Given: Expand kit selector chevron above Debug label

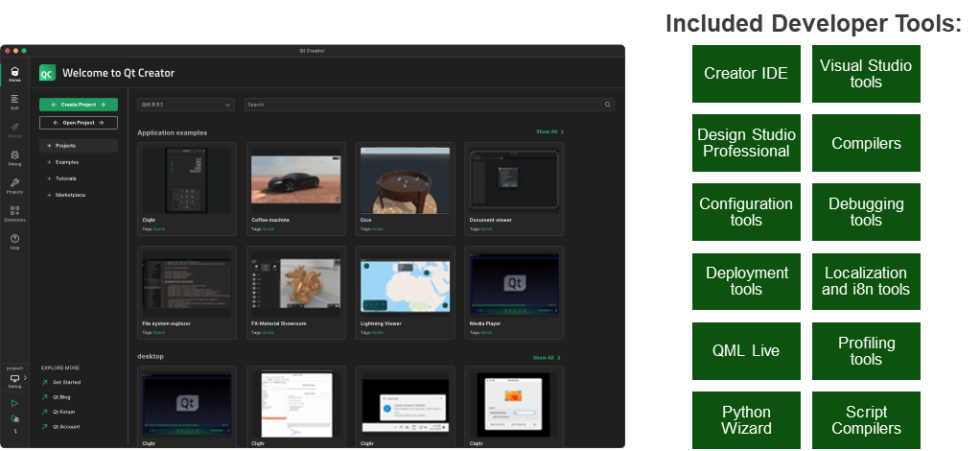Looking at the screenshot, I should click(x=25, y=377).
